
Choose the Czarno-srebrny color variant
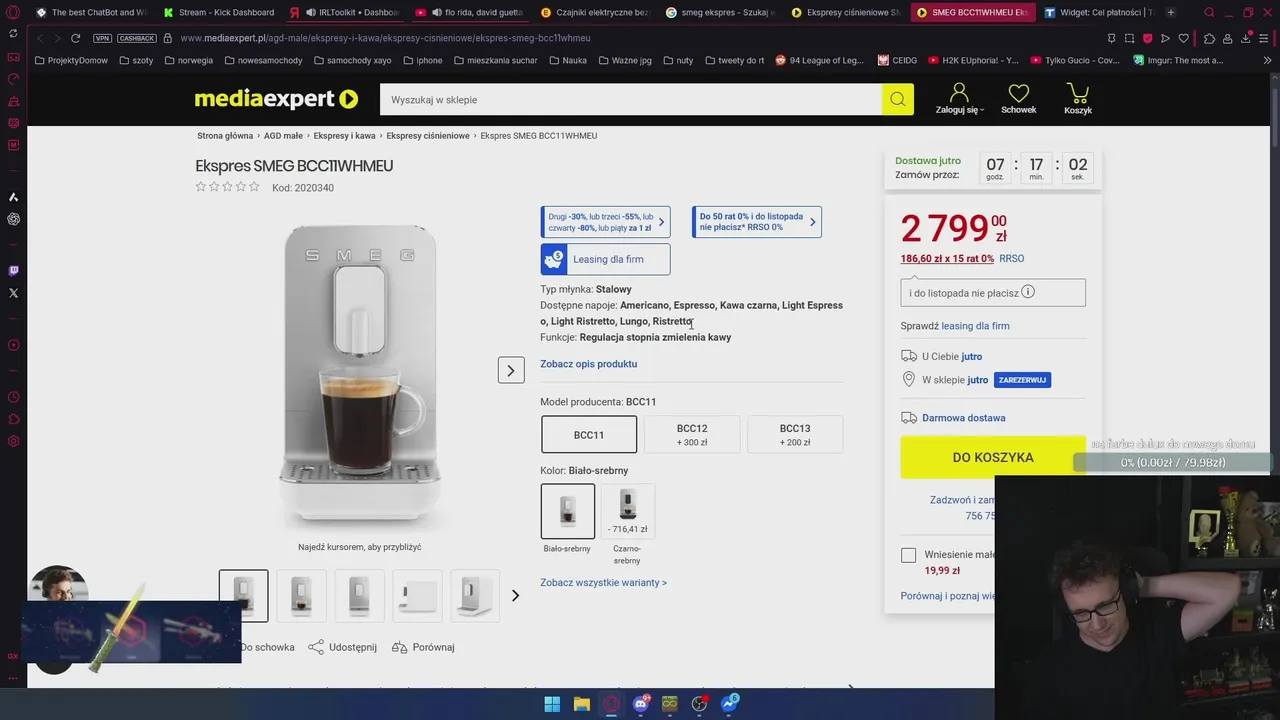[x=627, y=511]
